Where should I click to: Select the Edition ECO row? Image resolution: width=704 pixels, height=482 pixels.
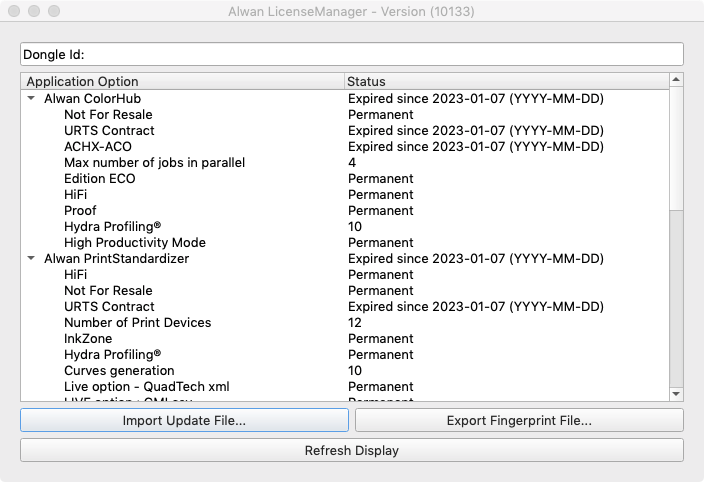point(345,179)
